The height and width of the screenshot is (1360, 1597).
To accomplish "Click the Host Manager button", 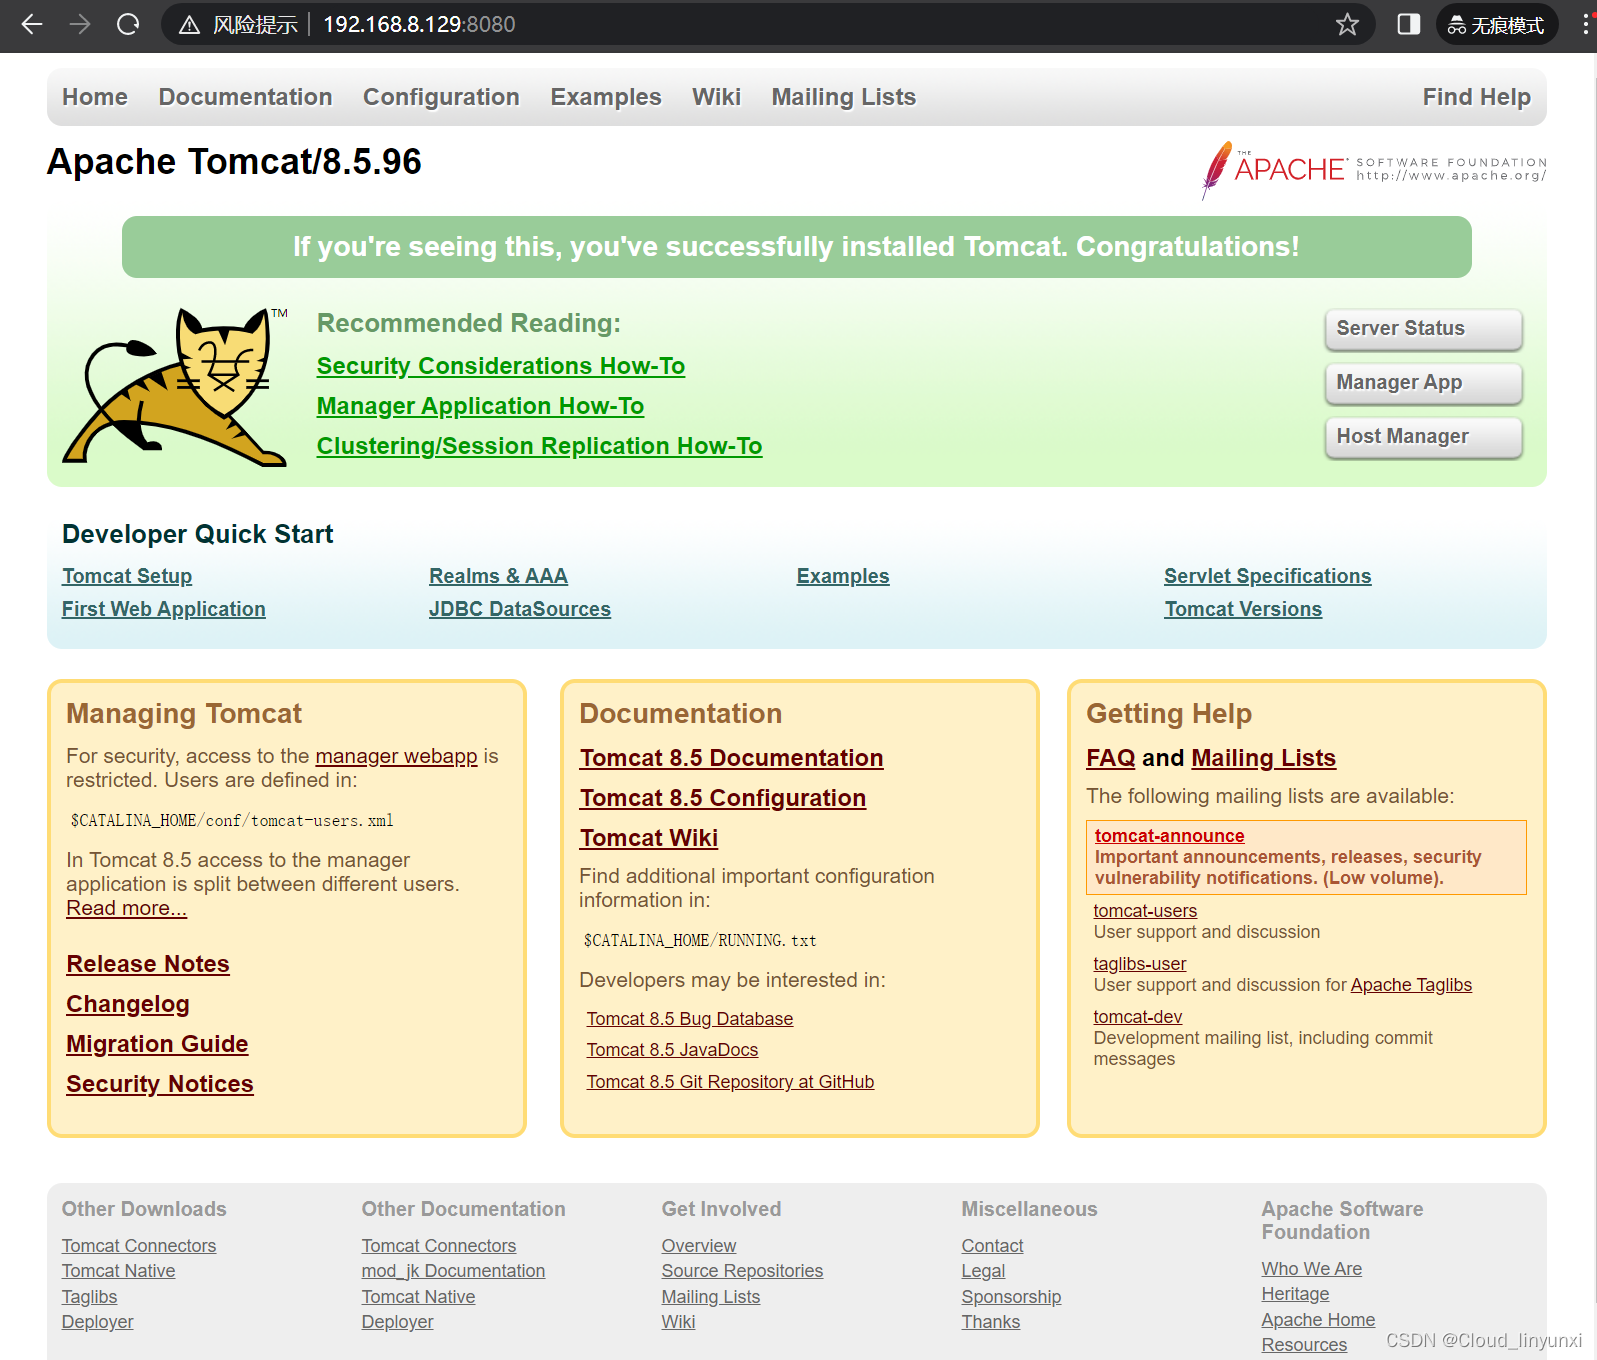I will pos(1423,437).
